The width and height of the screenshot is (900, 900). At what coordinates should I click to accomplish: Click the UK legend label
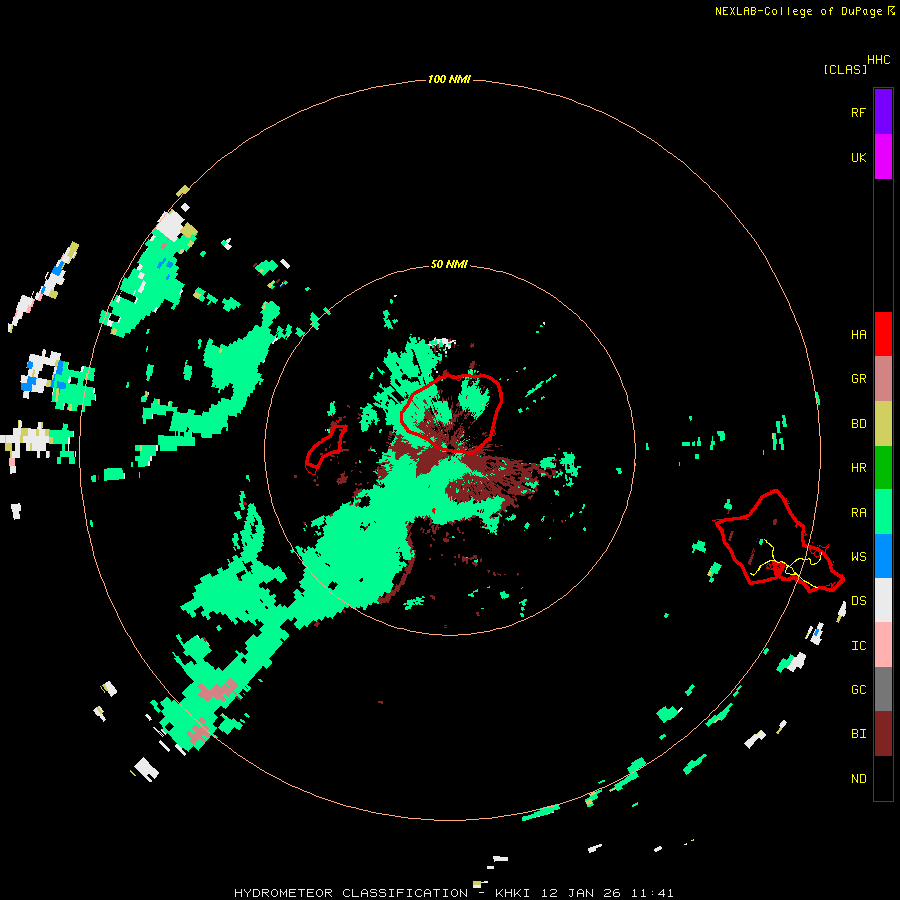(x=858, y=157)
